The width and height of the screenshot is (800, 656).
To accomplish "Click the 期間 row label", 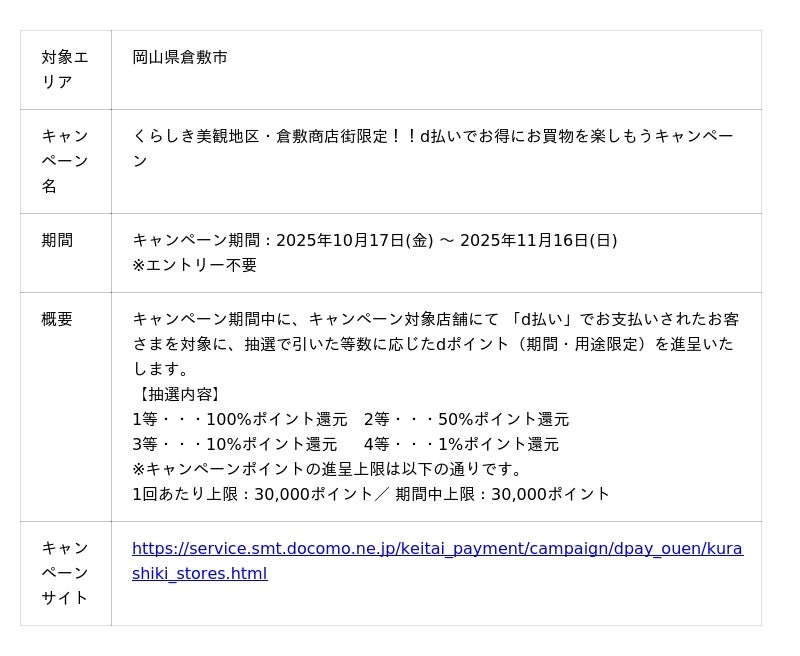I will point(57,240).
